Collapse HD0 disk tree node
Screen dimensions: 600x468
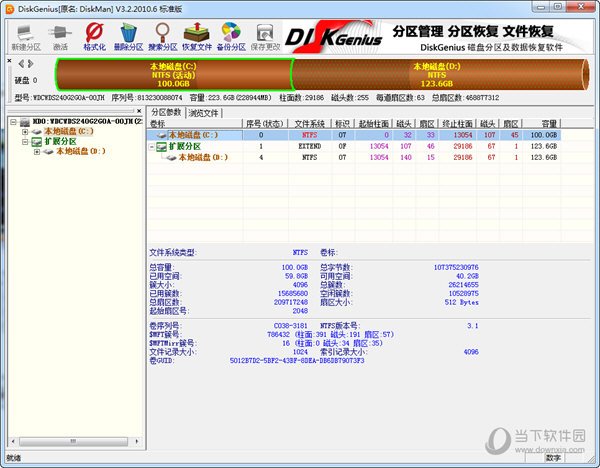(13, 122)
